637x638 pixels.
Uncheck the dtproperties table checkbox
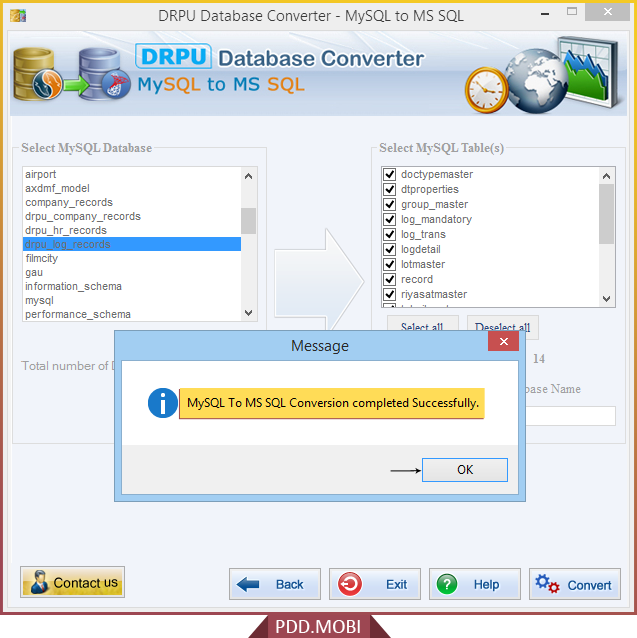[390, 189]
